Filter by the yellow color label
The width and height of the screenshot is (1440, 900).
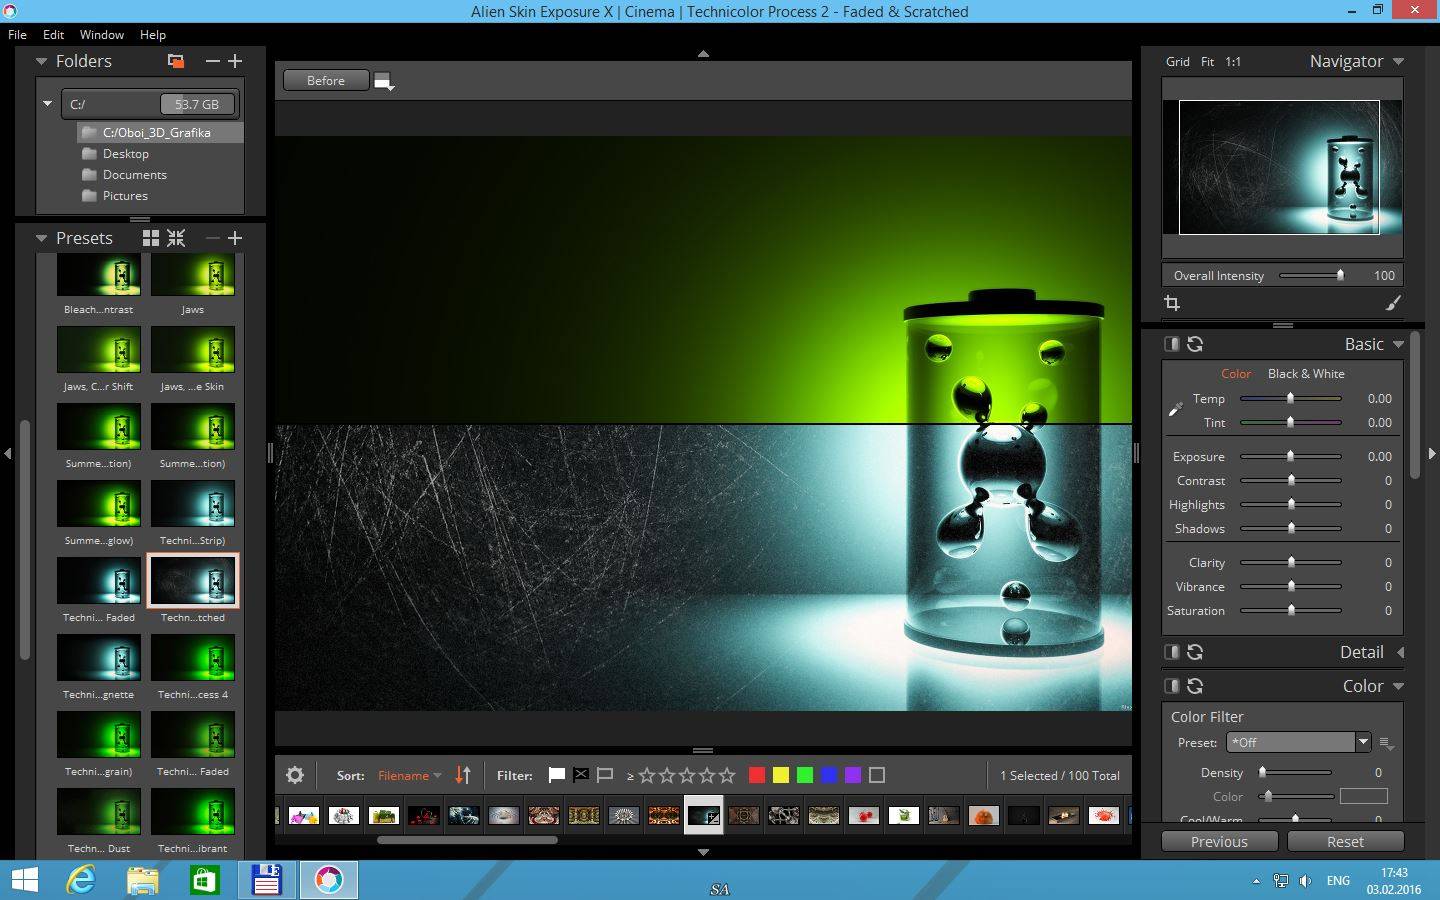tap(781, 775)
